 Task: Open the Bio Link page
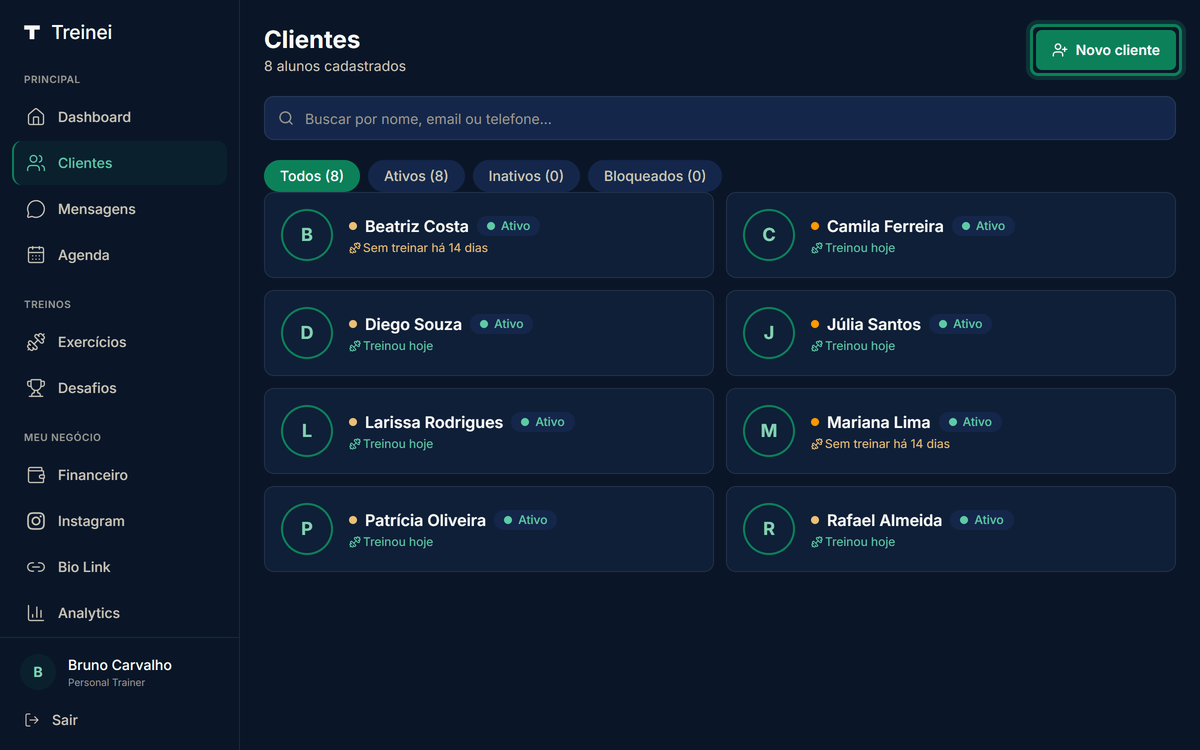(120, 567)
